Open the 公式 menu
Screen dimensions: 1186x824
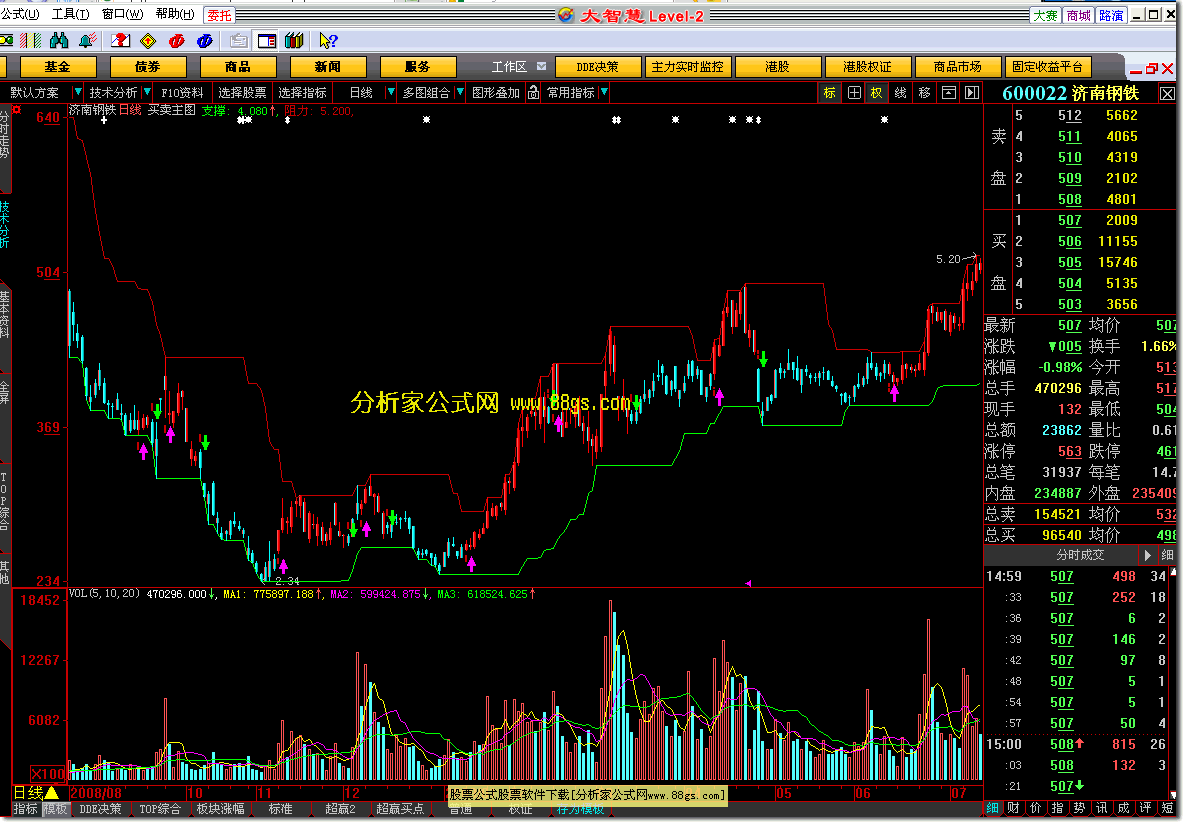click(x=20, y=14)
